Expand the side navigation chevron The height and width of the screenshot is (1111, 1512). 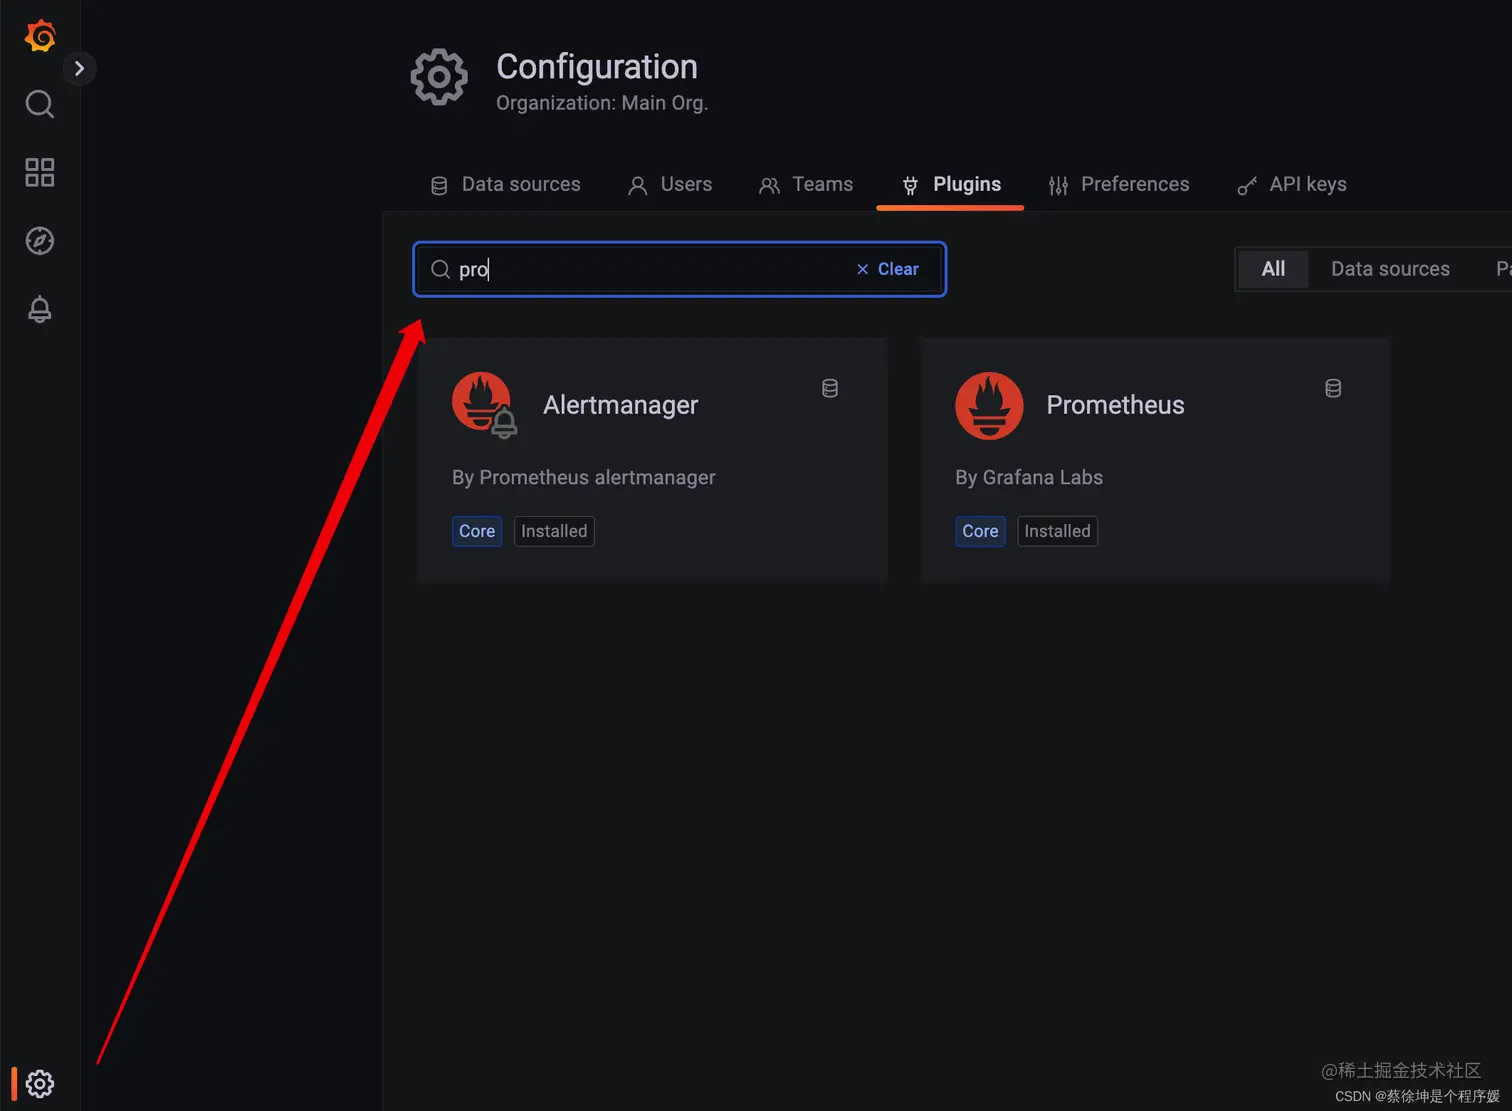pos(79,68)
